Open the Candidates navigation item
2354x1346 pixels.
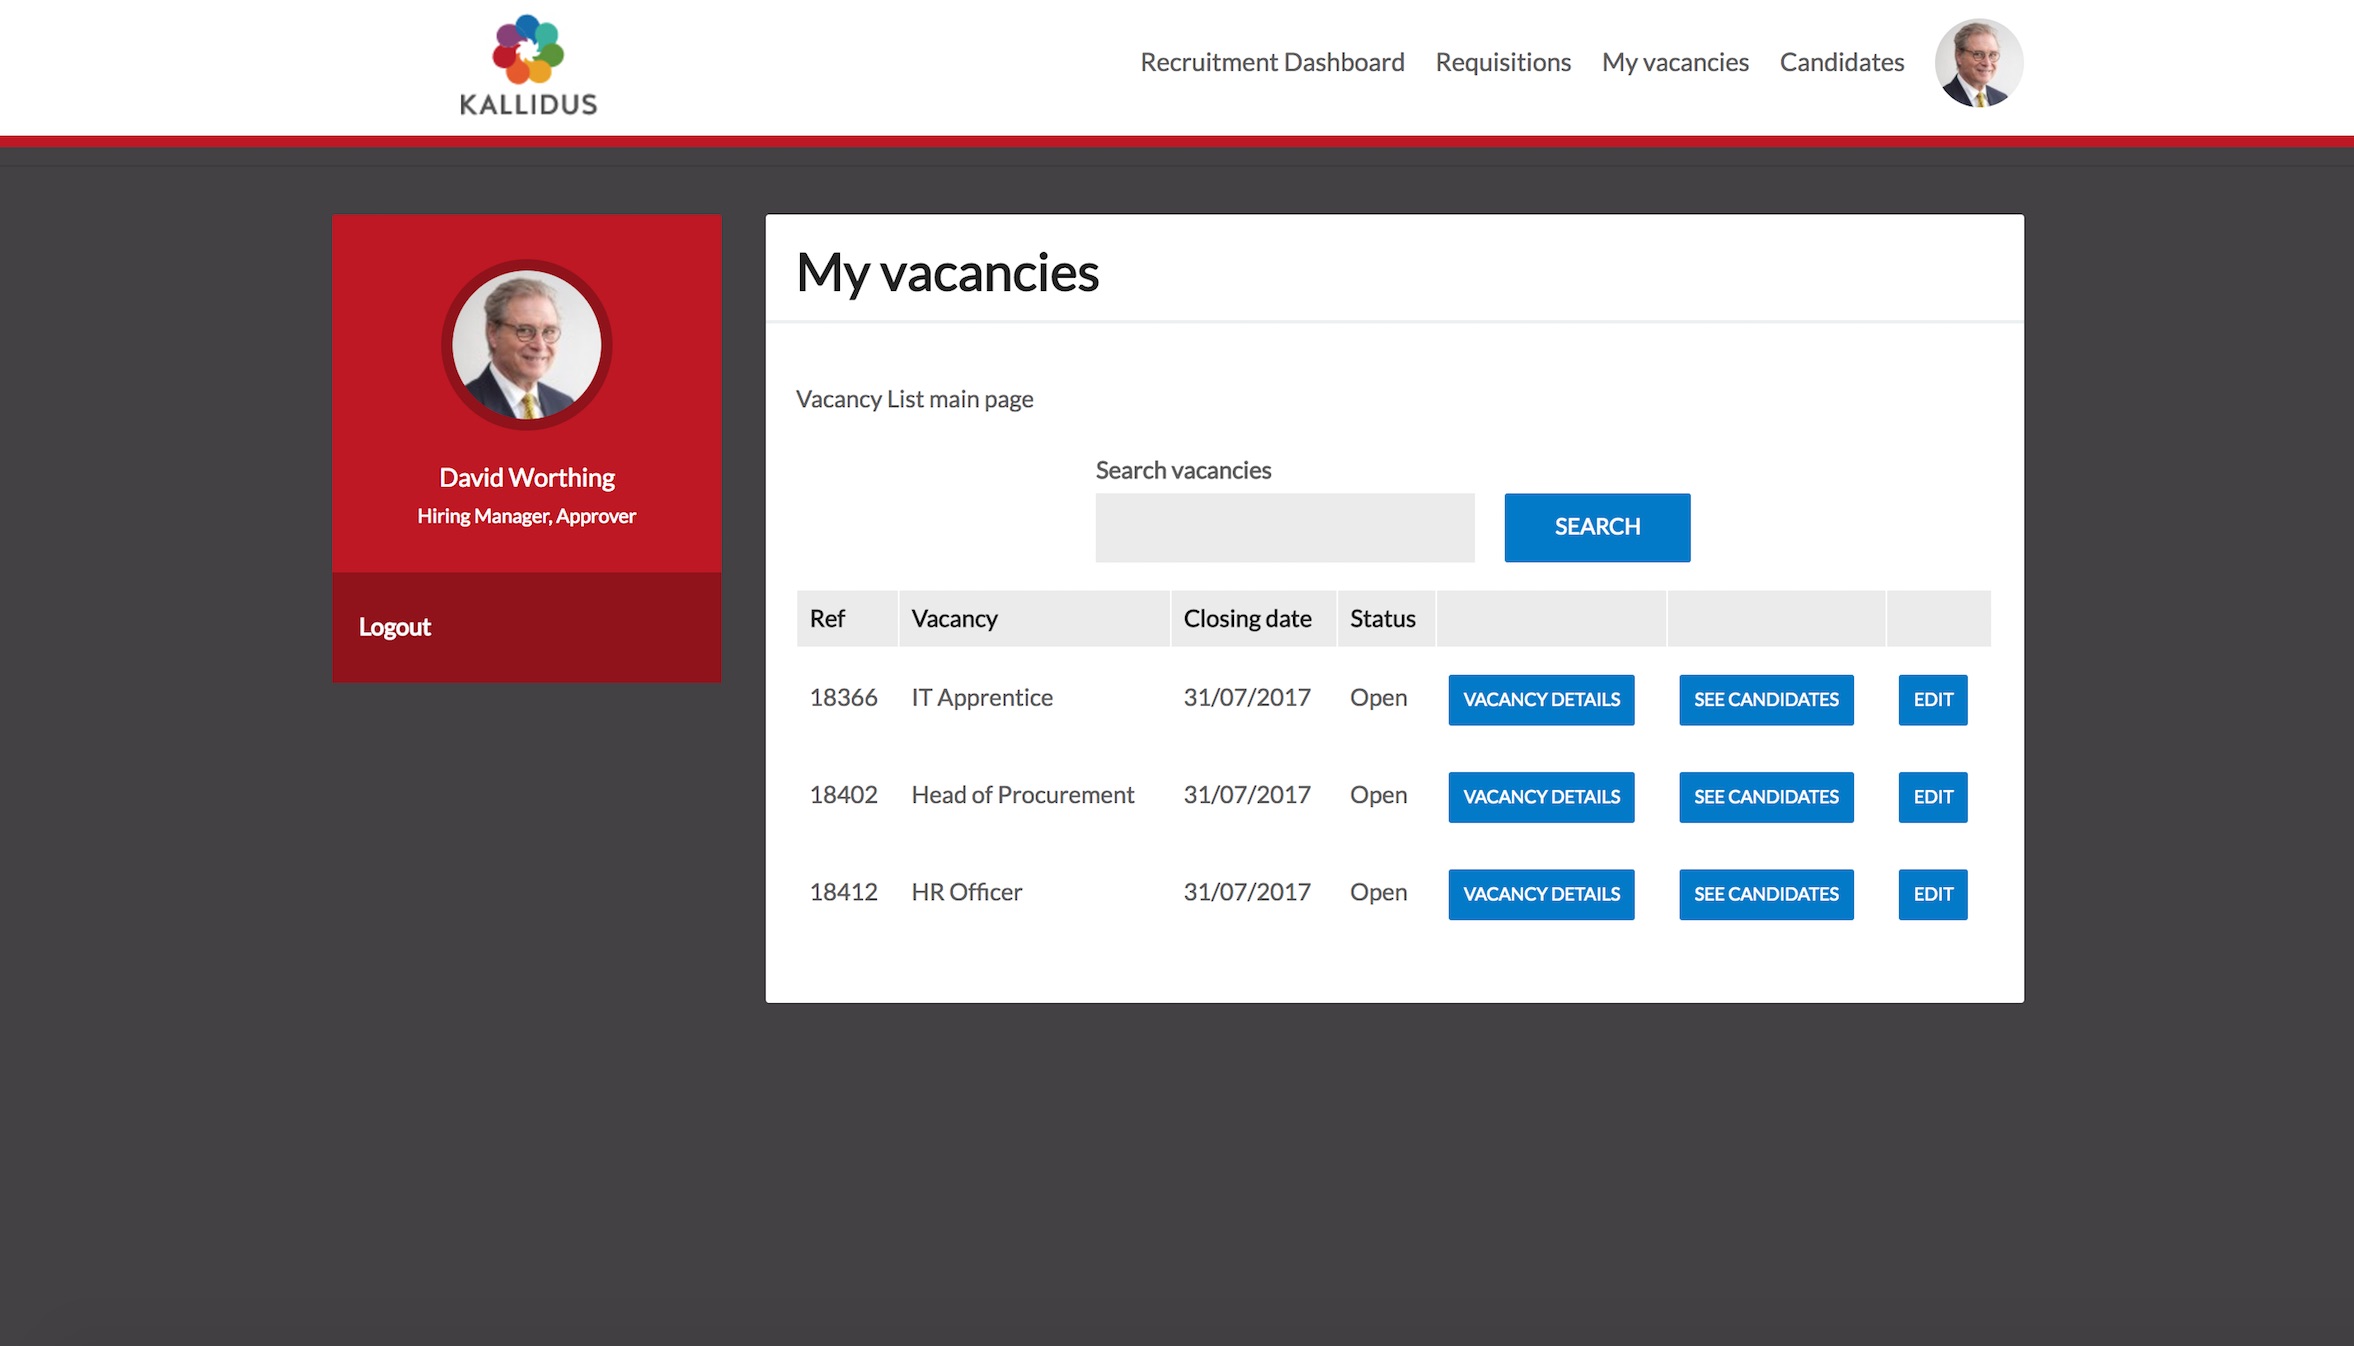pos(1841,63)
